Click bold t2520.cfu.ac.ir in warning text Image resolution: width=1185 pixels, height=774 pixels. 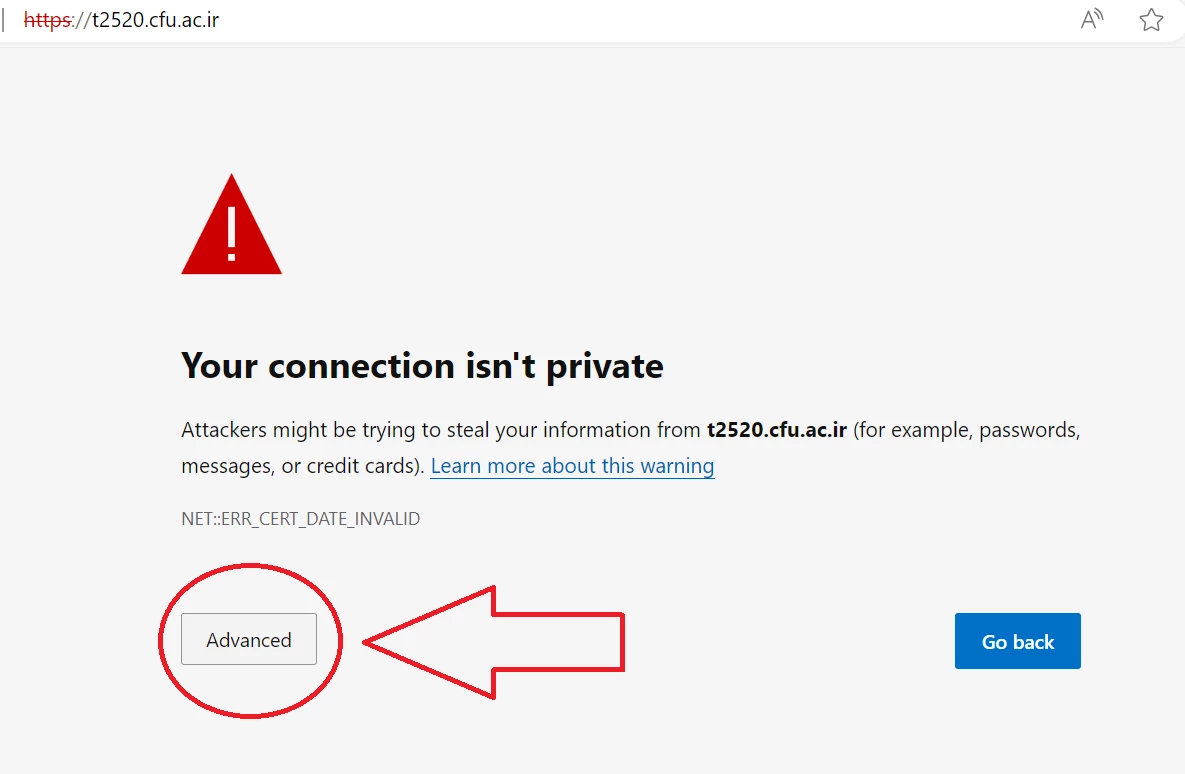[777, 430]
